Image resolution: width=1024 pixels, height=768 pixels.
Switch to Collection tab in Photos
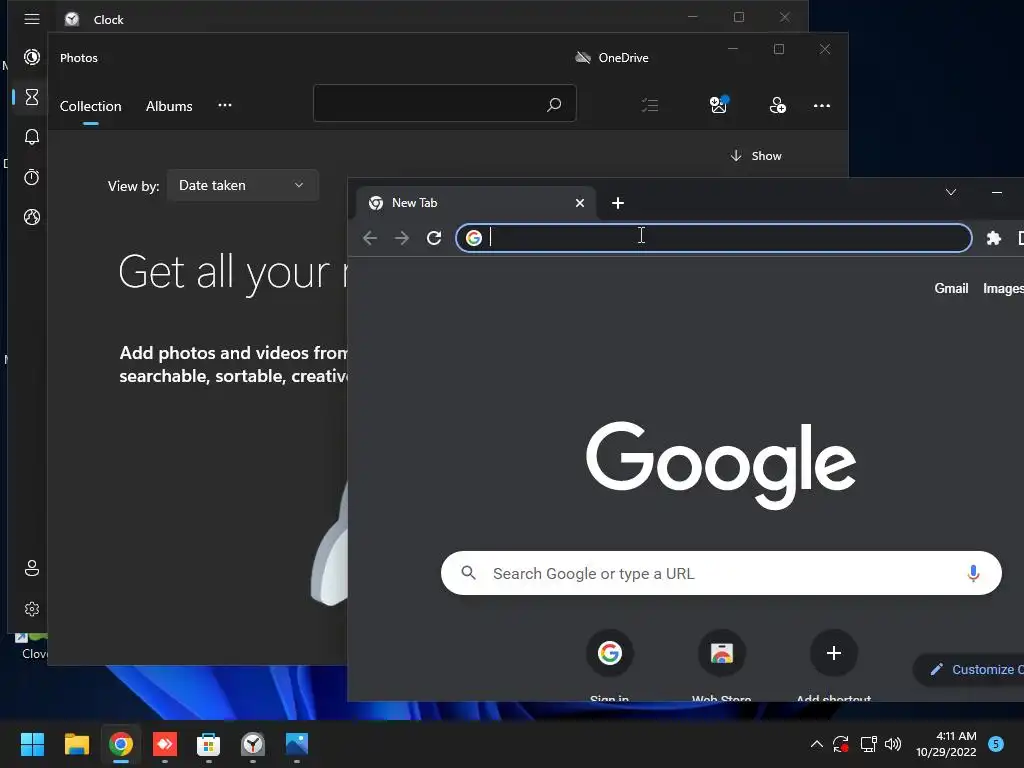tap(91, 106)
